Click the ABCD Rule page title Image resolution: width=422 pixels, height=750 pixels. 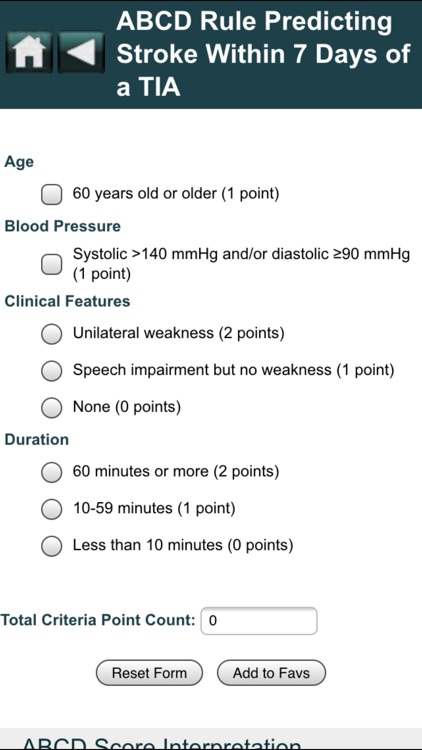point(263,55)
